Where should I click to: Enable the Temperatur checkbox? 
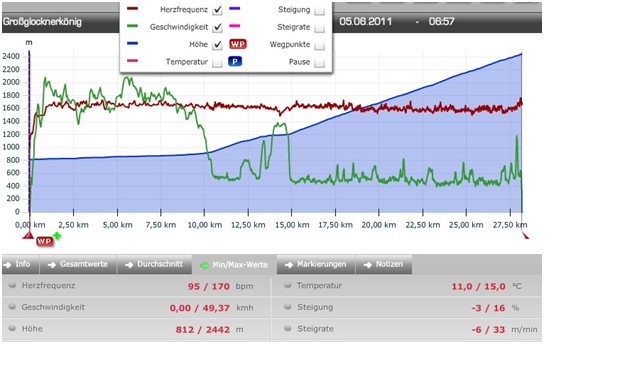[218, 62]
